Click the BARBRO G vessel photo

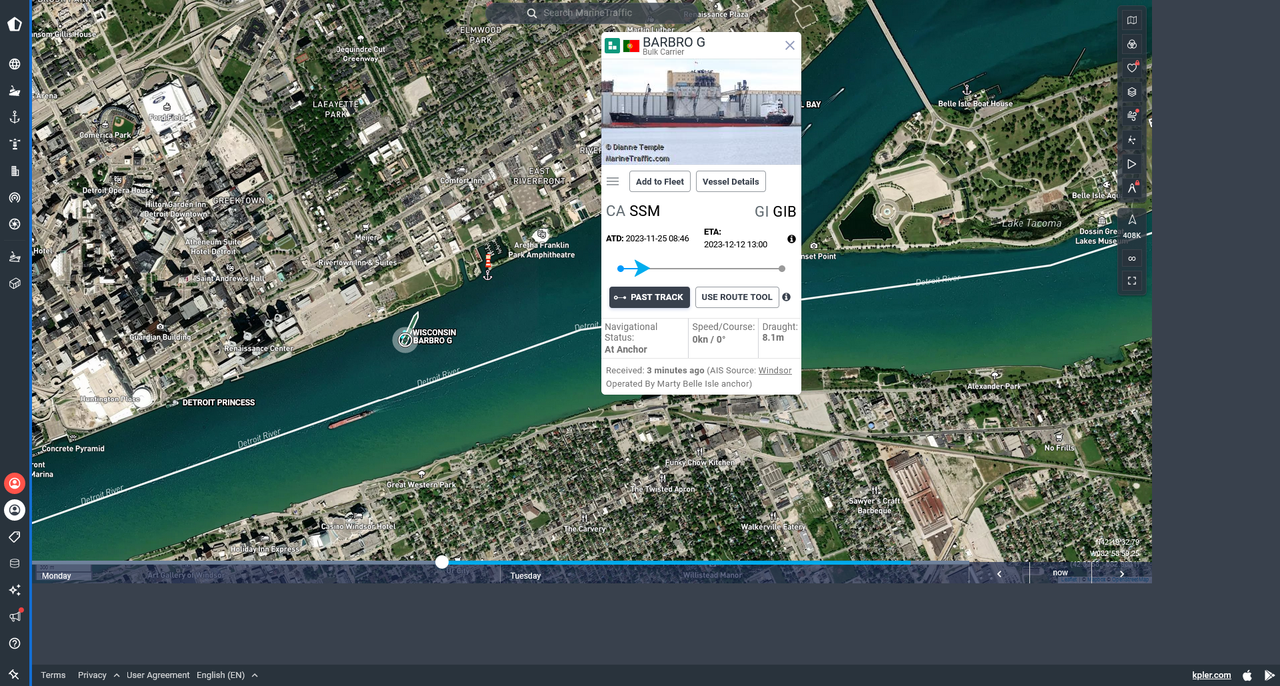[x=701, y=112]
